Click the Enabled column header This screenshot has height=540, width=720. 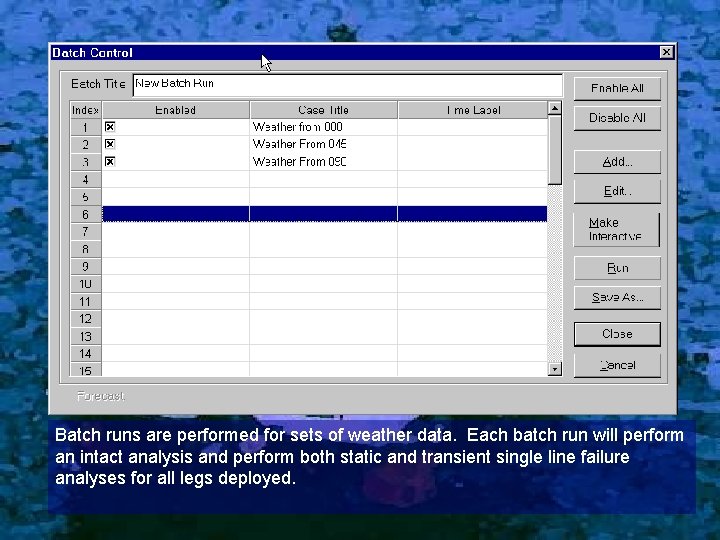176,110
